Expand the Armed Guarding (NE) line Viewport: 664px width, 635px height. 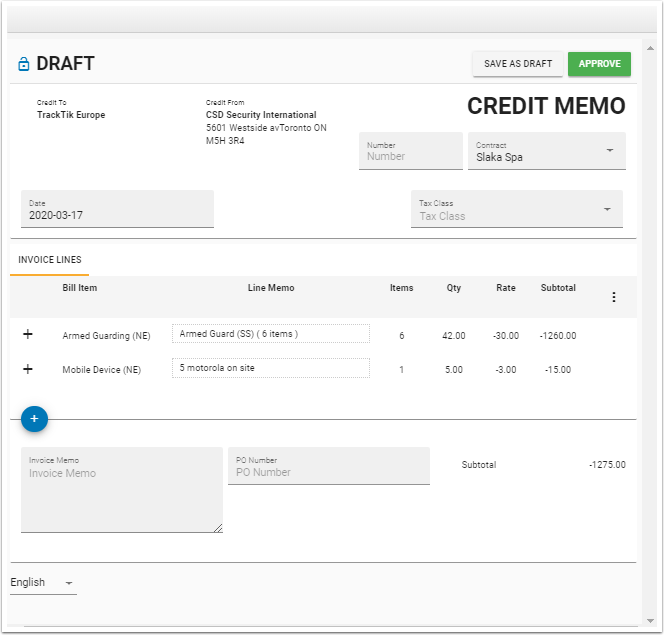[x=28, y=334]
